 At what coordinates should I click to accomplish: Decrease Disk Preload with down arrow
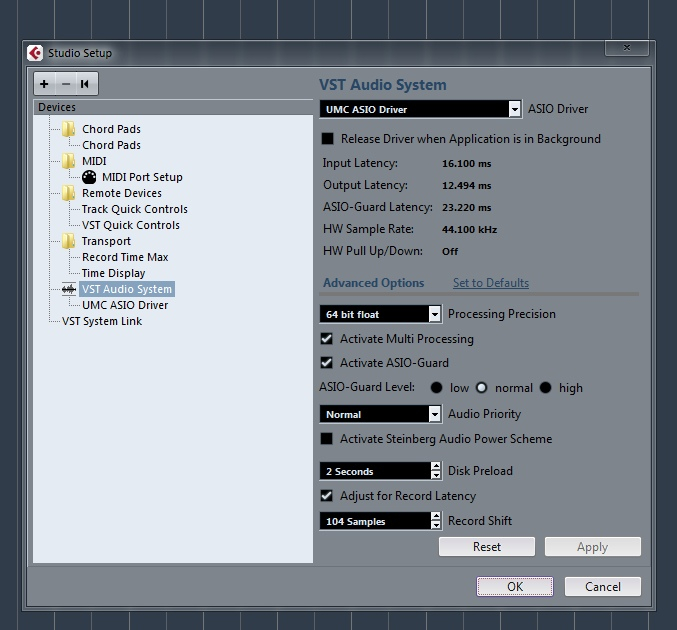click(436, 475)
